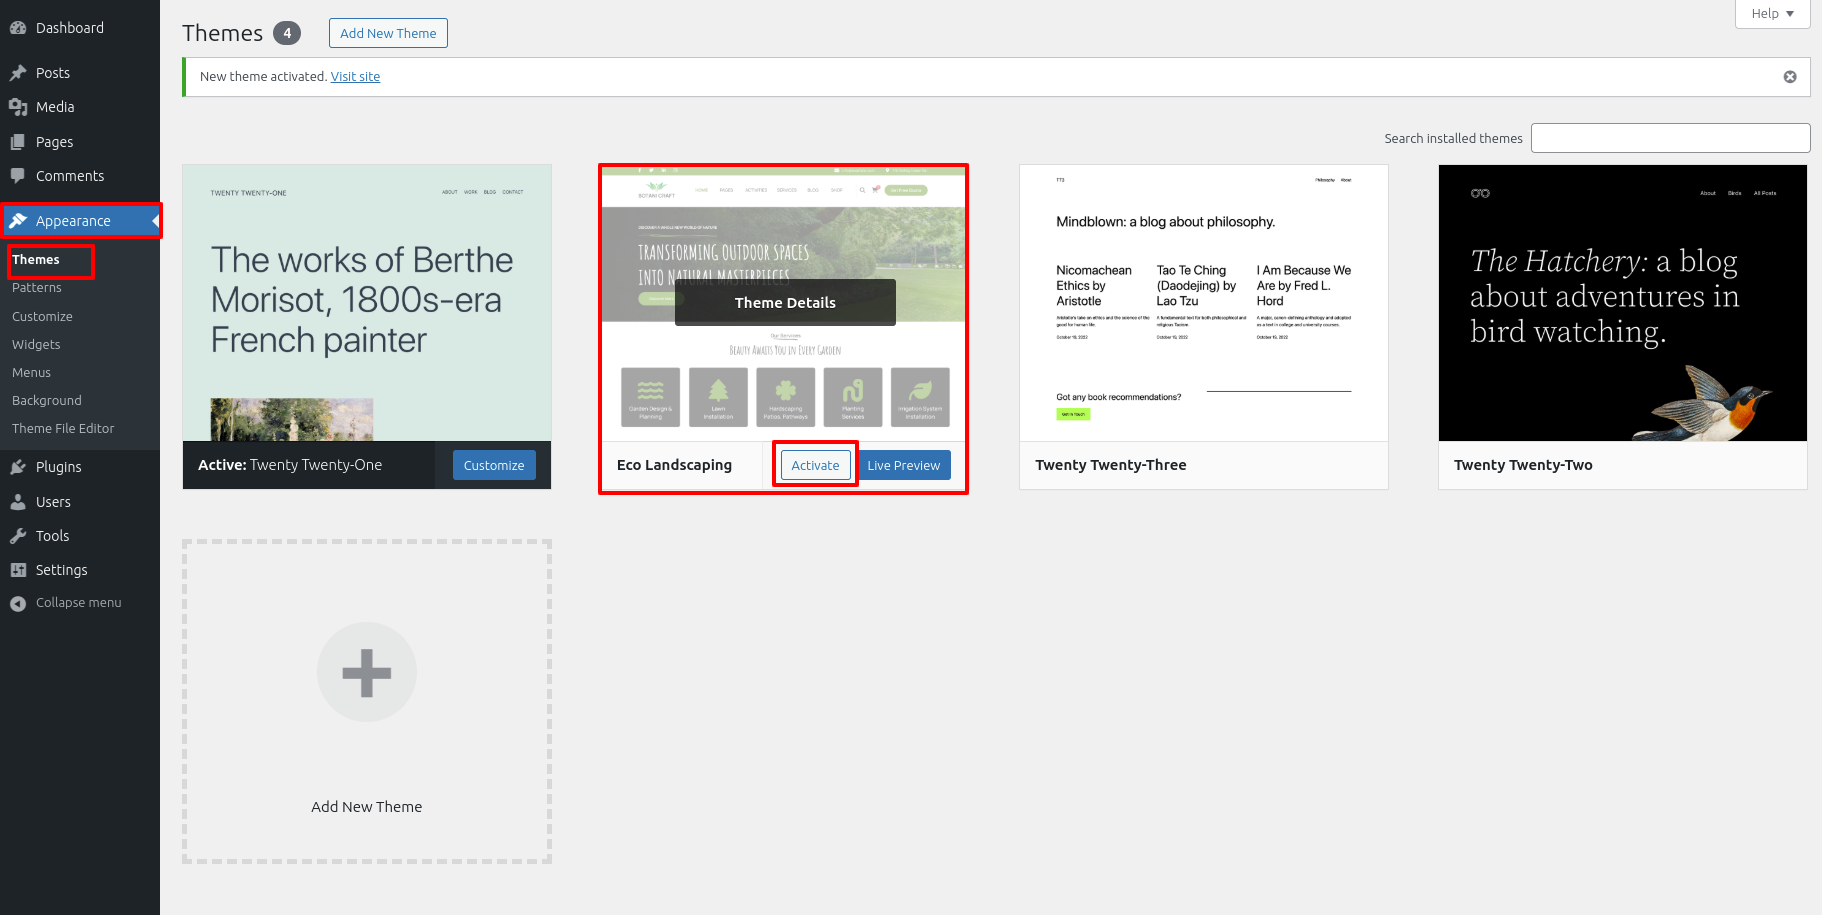Follow the Visit site link

coord(355,77)
